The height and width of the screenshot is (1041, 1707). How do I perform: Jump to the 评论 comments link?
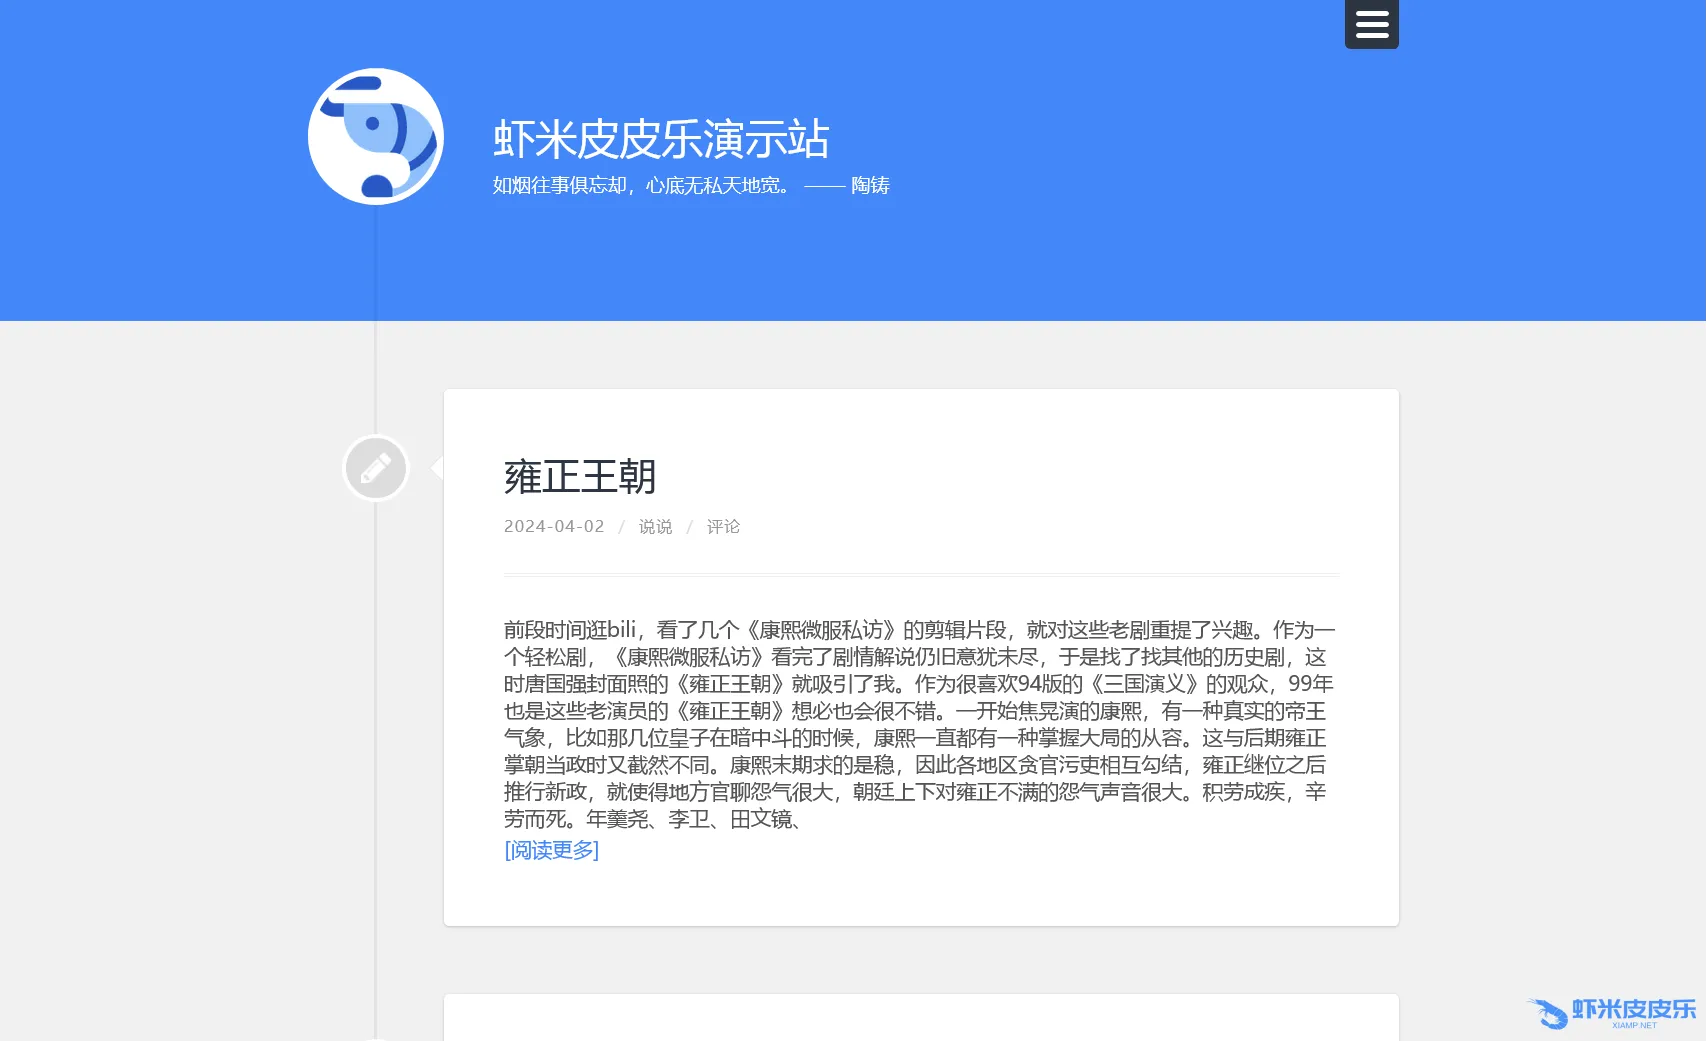723,527
